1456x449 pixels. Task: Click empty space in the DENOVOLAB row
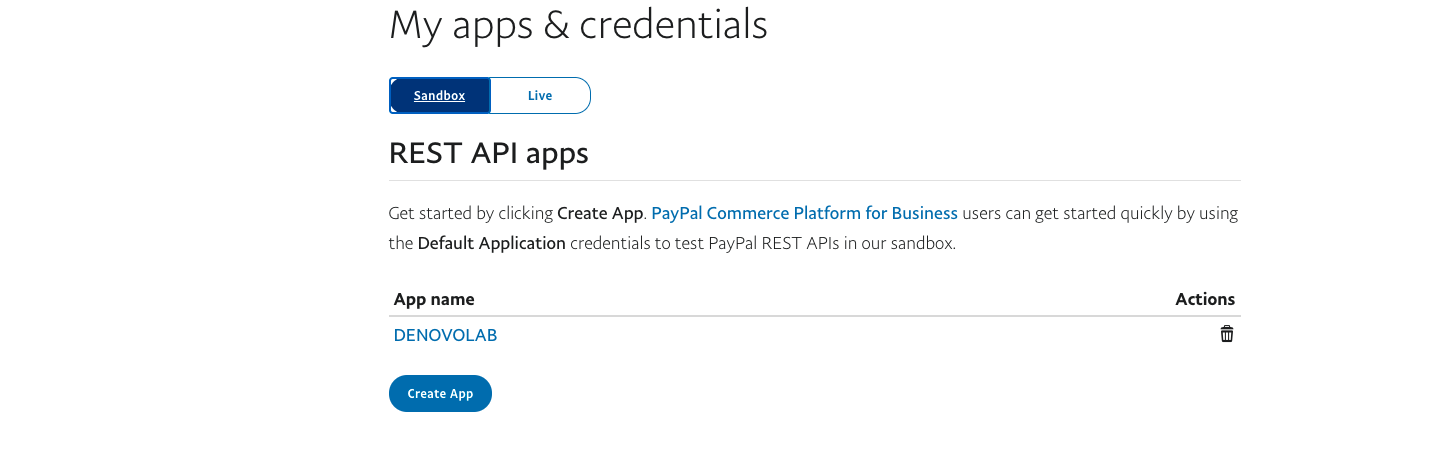[x=850, y=335]
